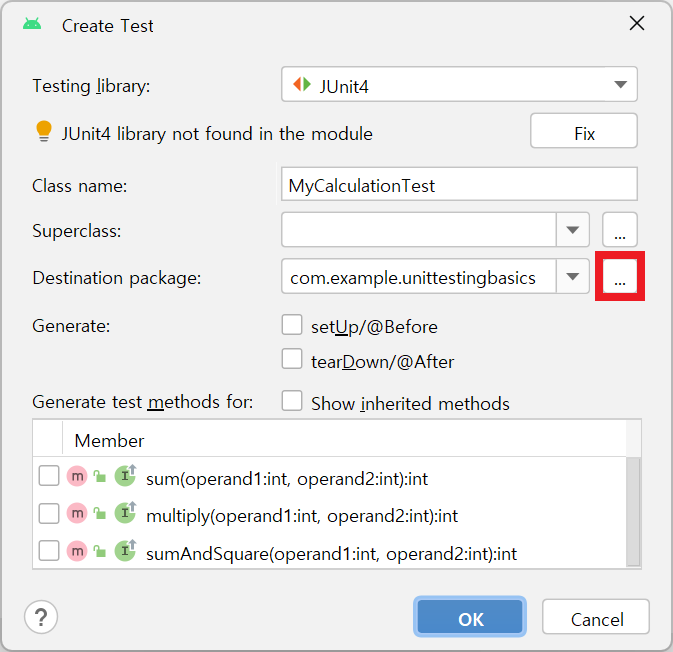This screenshot has width=673, height=652.
Task: Enable tearDown/@After generation checkbox
Action: [x=292, y=359]
